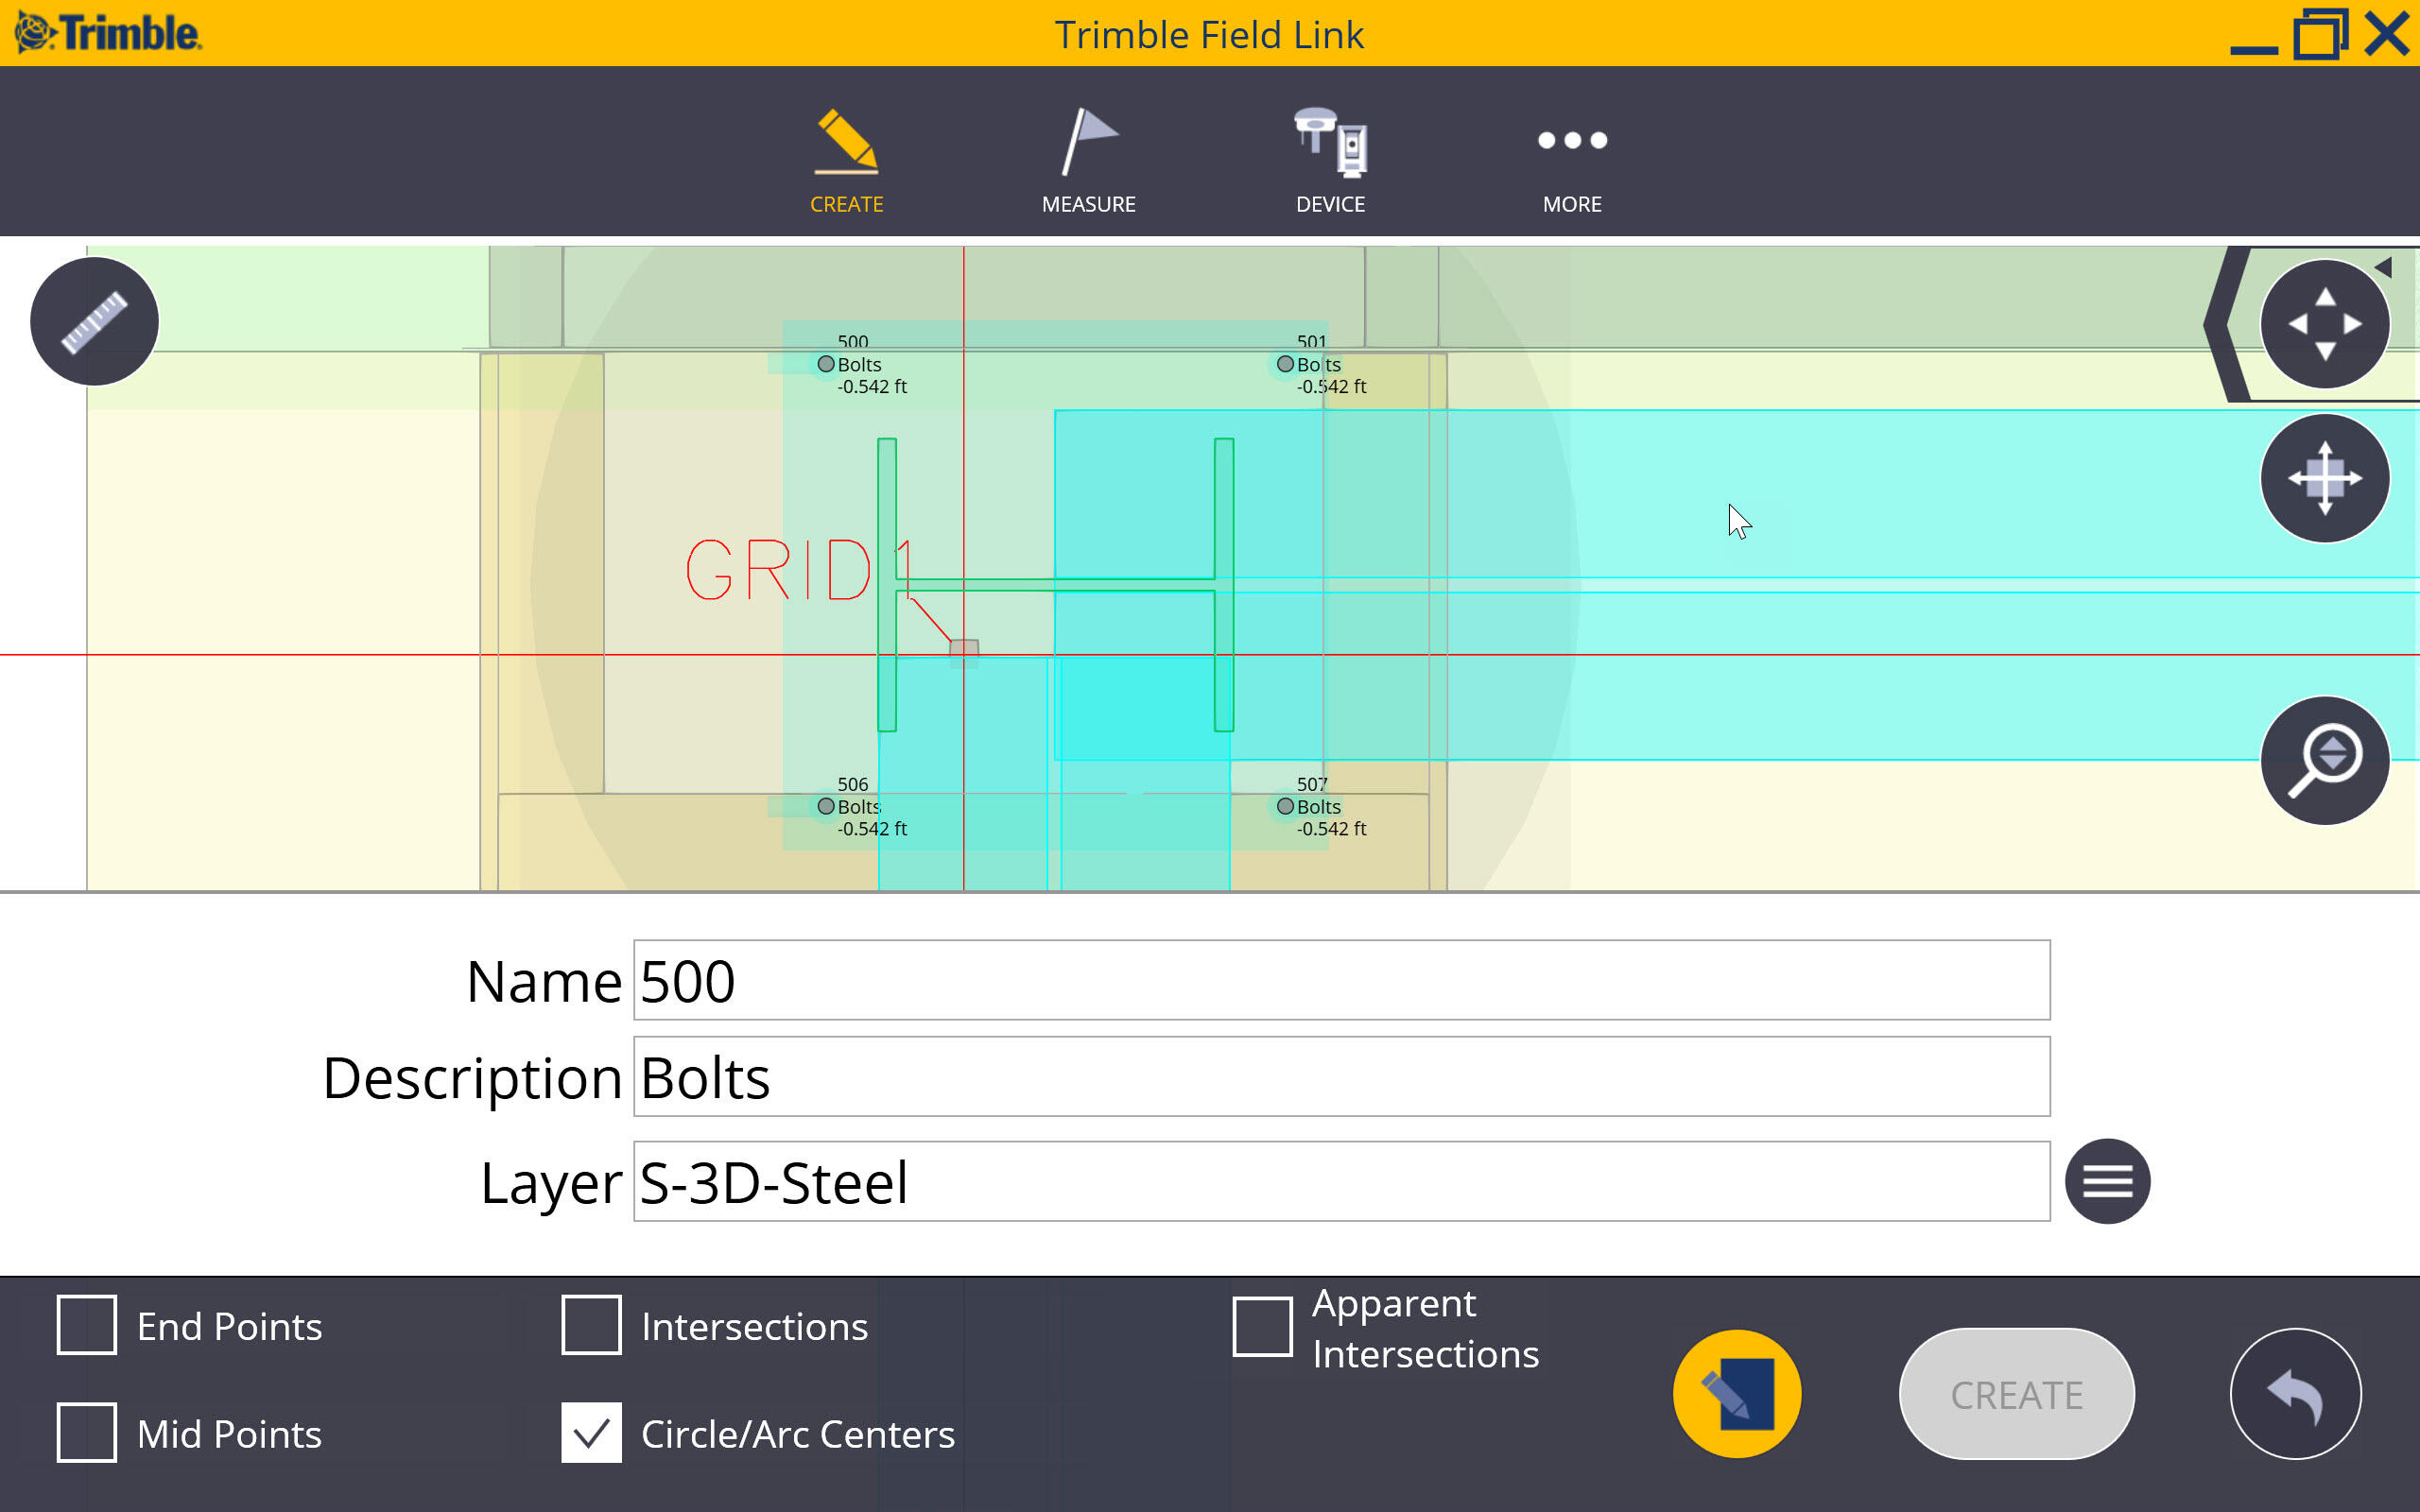Click the CREATE button

[2014, 1394]
